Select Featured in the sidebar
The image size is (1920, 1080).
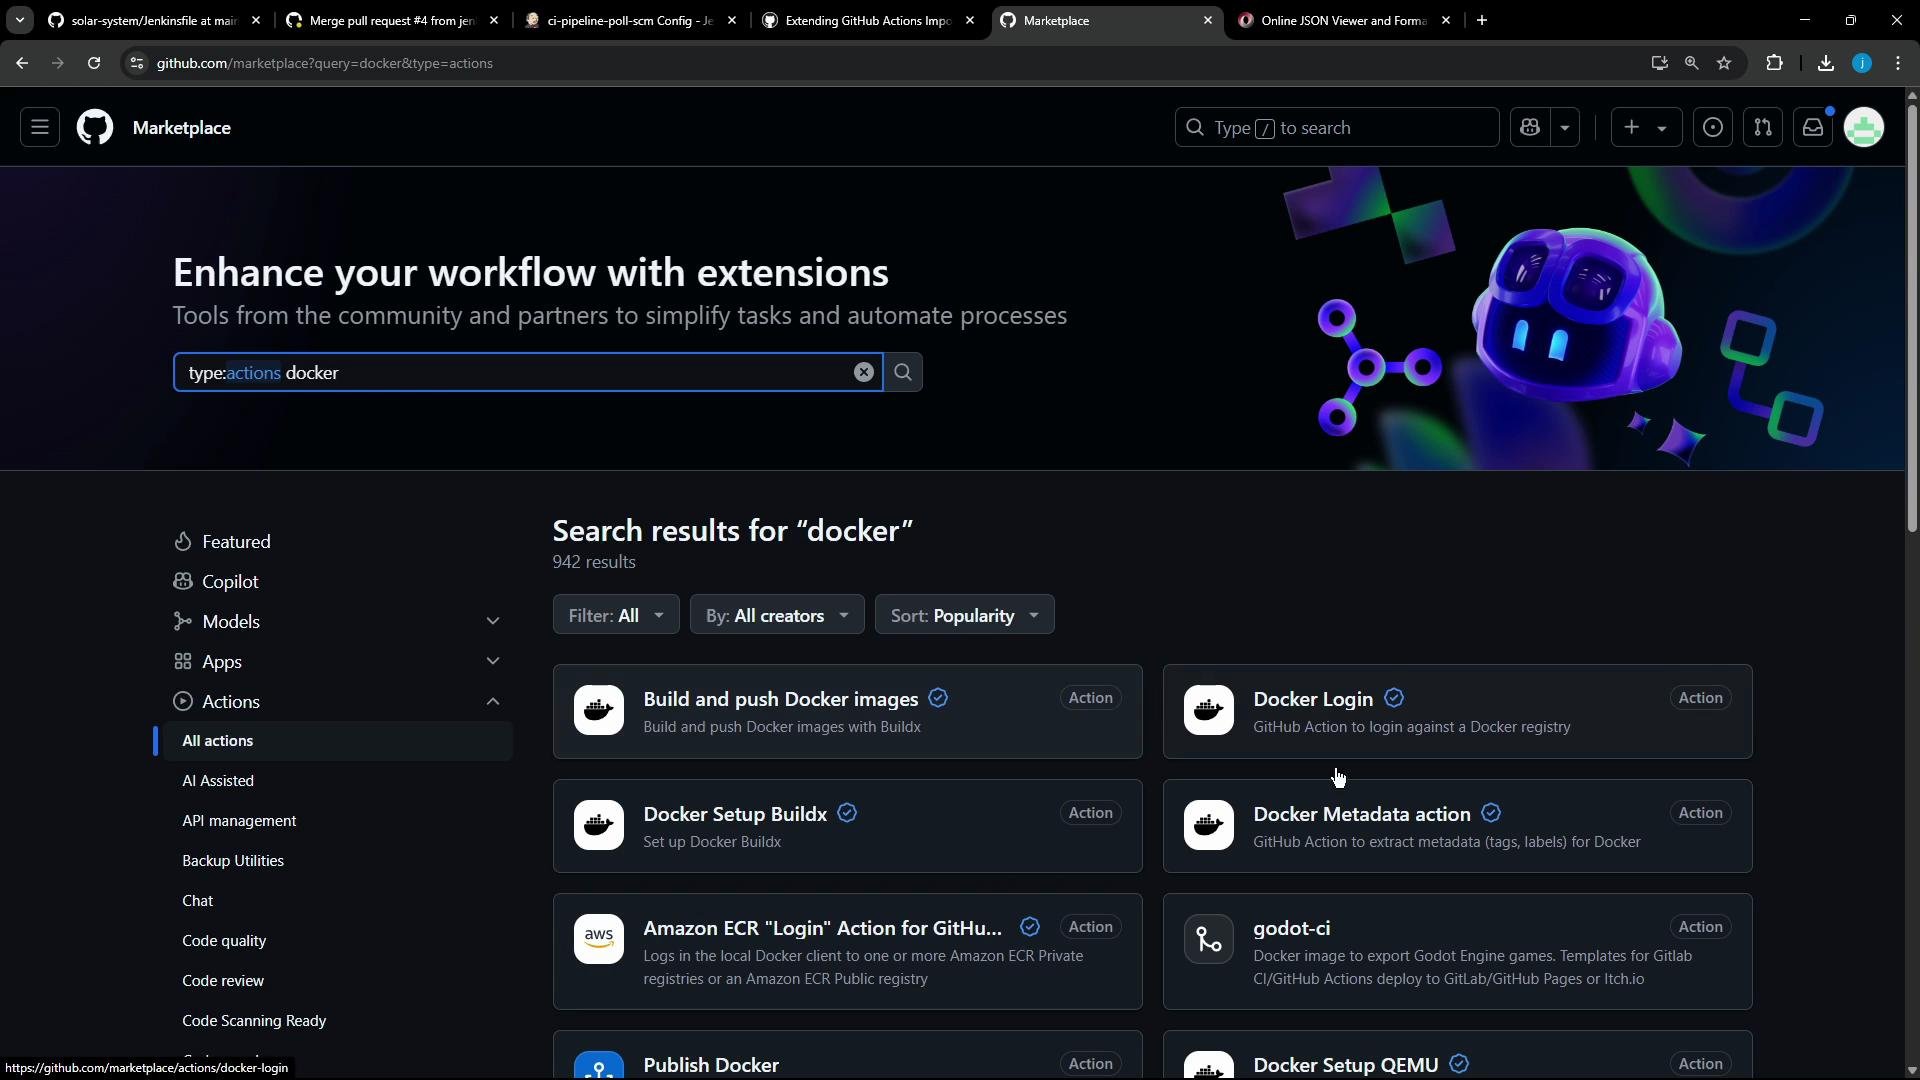coord(236,542)
